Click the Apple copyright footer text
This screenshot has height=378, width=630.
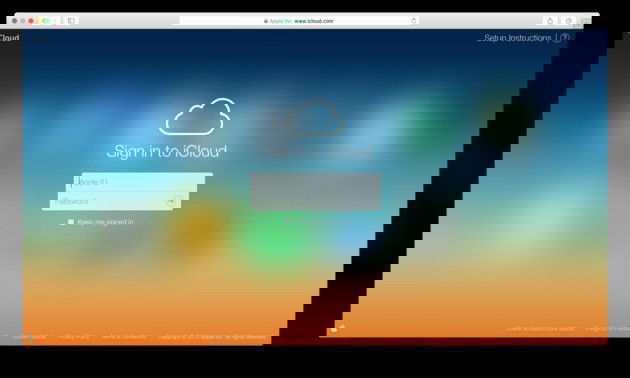(212, 337)
